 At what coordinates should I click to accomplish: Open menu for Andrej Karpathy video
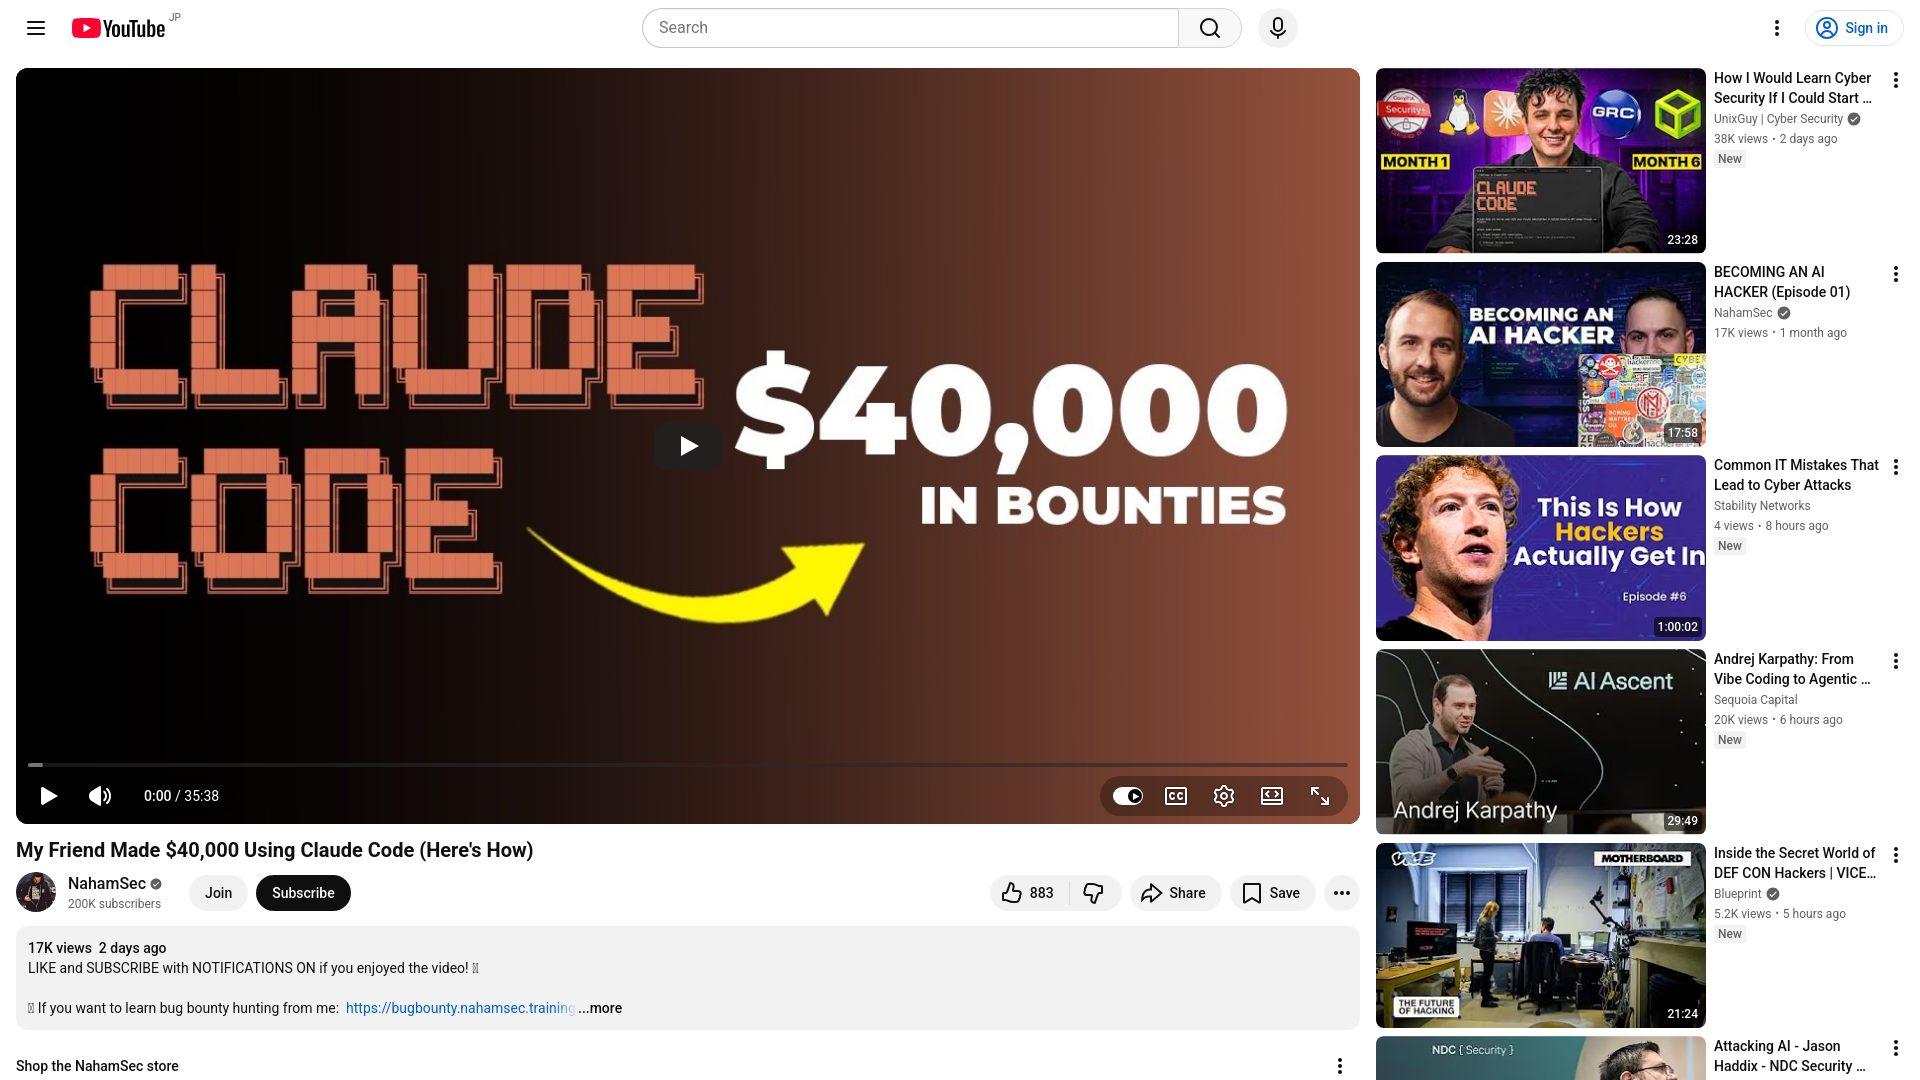point(1896,661)
